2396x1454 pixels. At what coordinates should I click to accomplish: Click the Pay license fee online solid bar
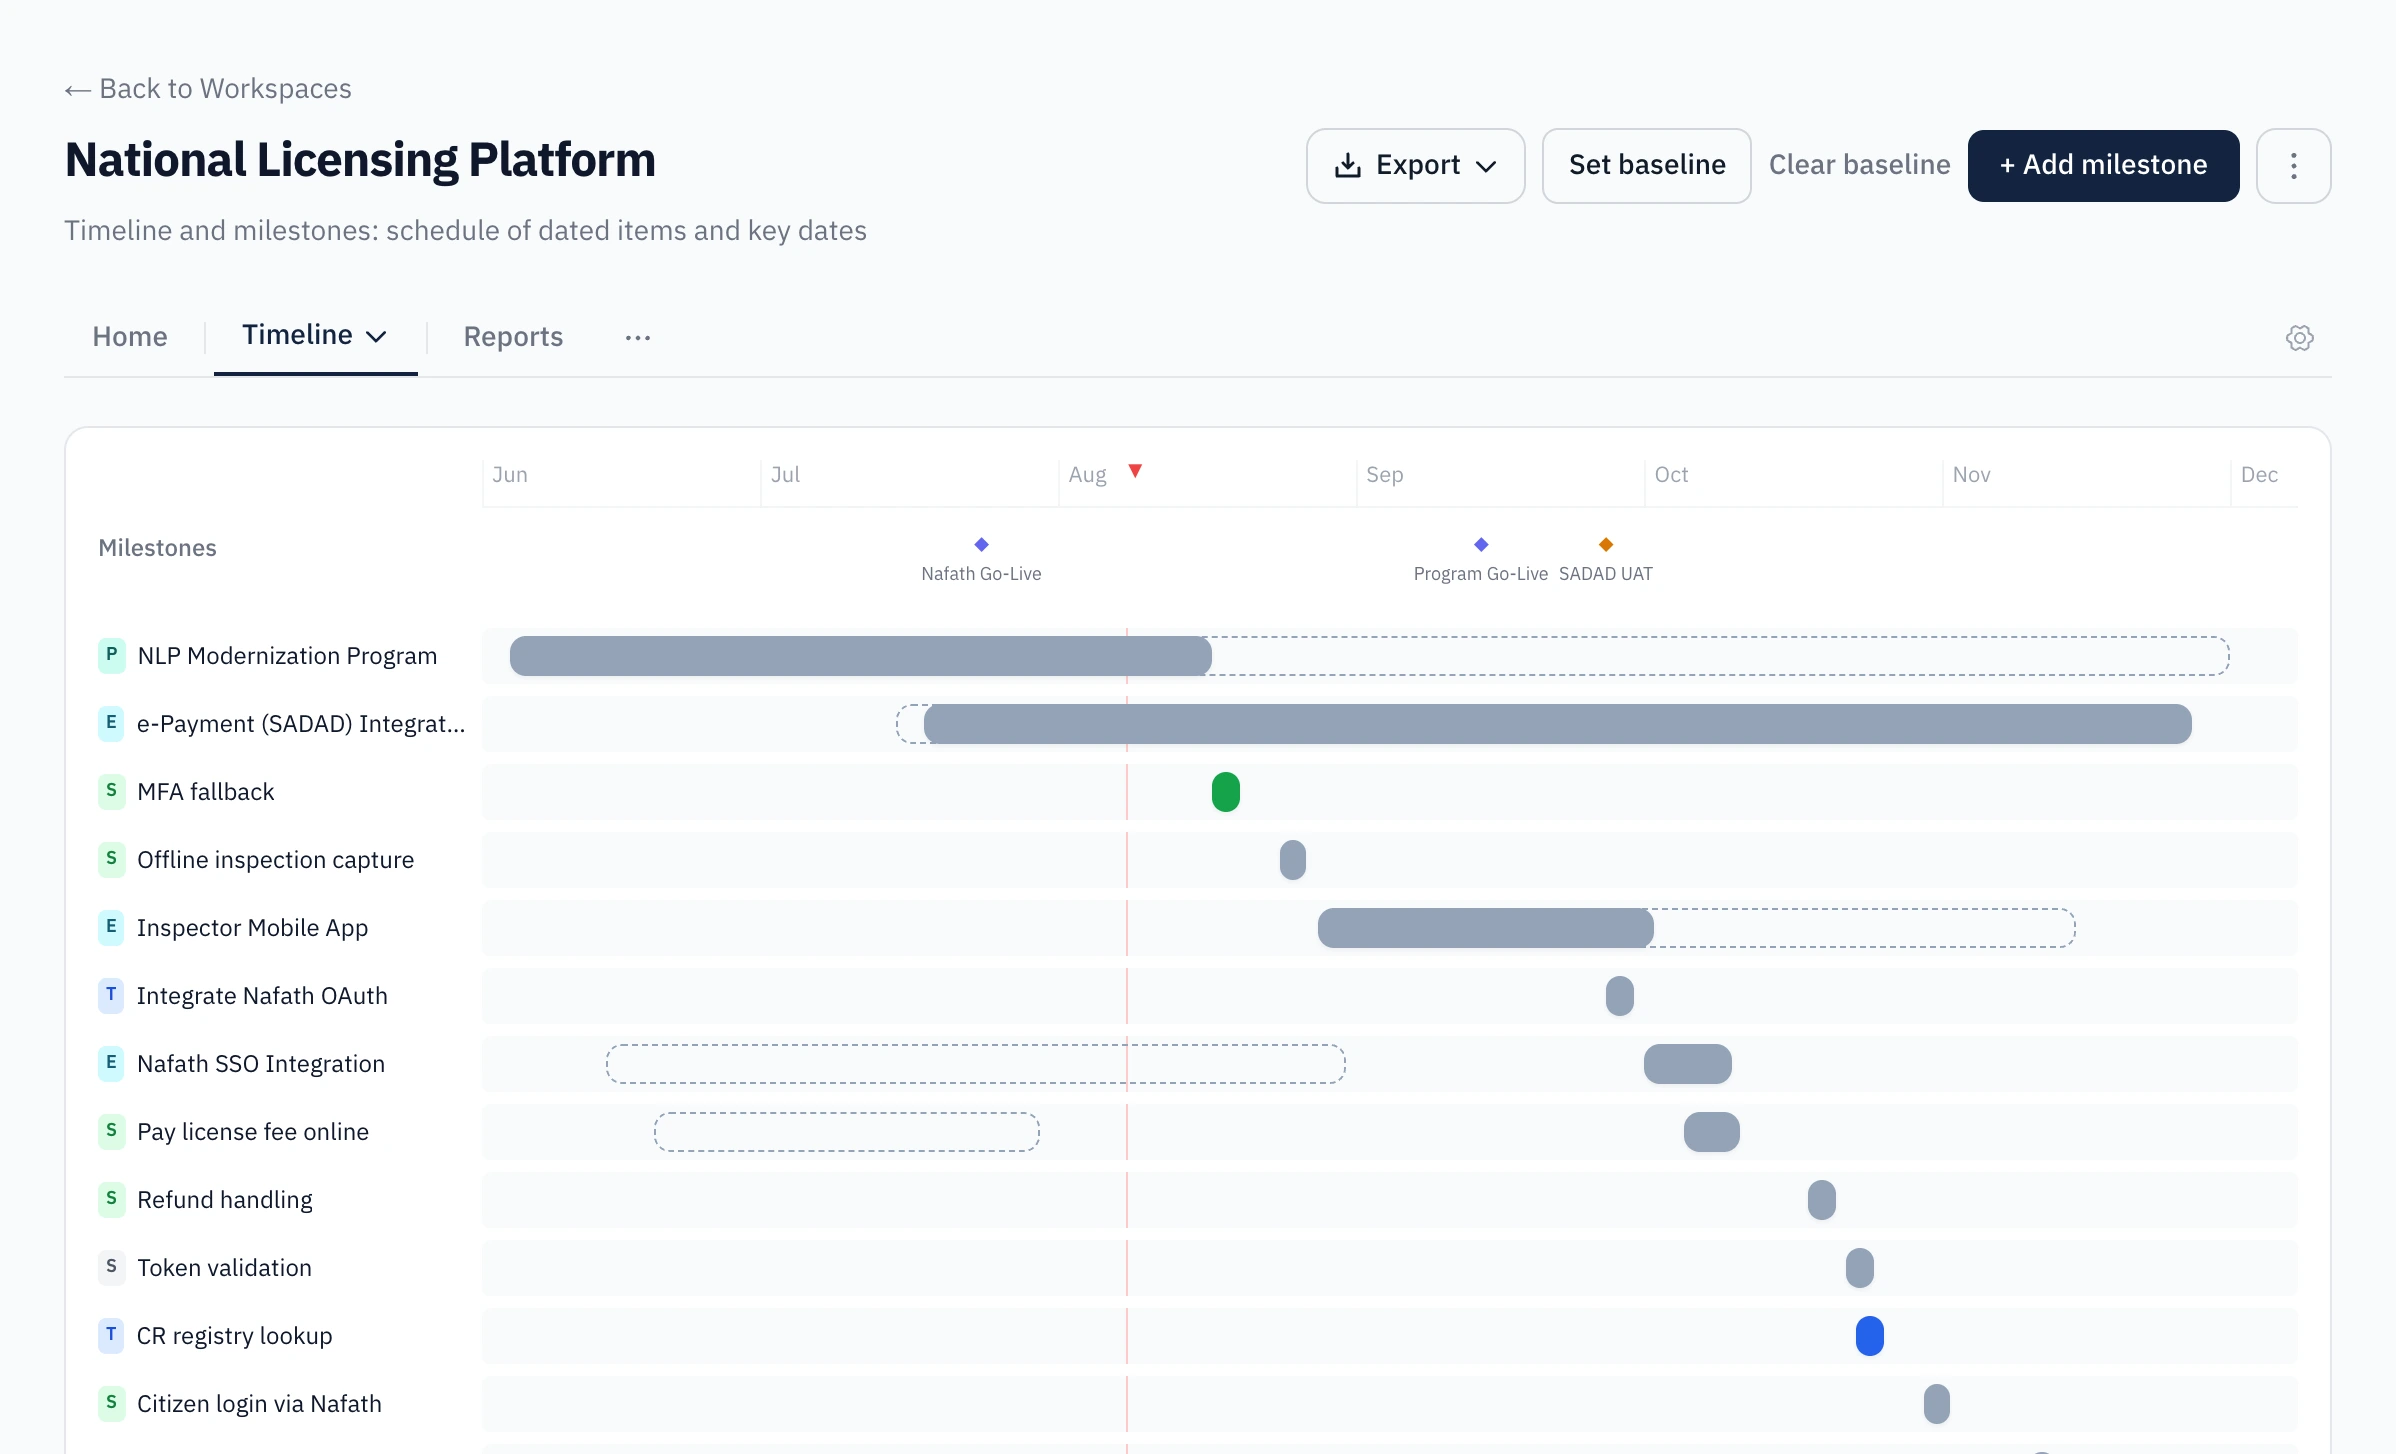tap(1712, 1132)
